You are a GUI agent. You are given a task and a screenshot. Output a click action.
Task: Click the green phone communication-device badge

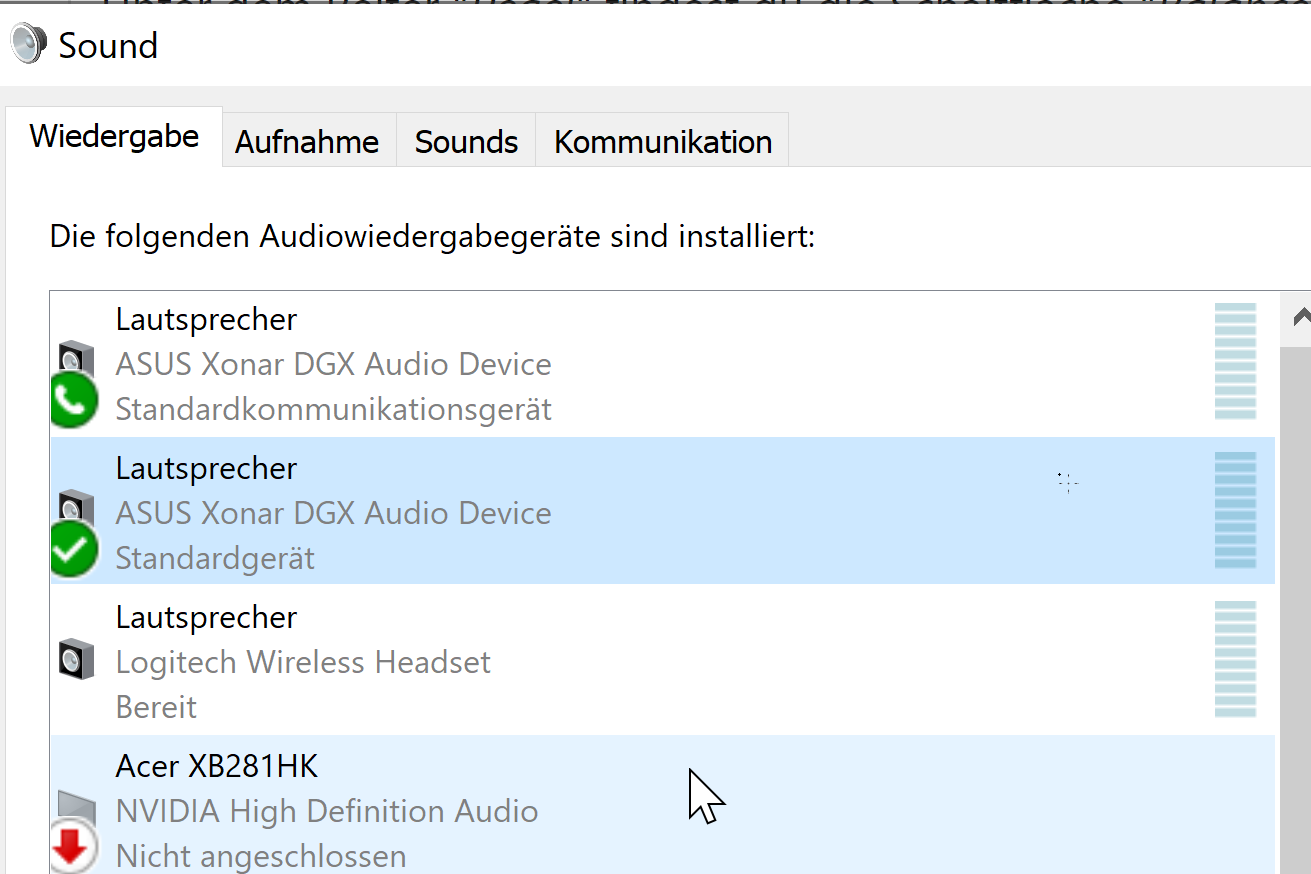74,401
